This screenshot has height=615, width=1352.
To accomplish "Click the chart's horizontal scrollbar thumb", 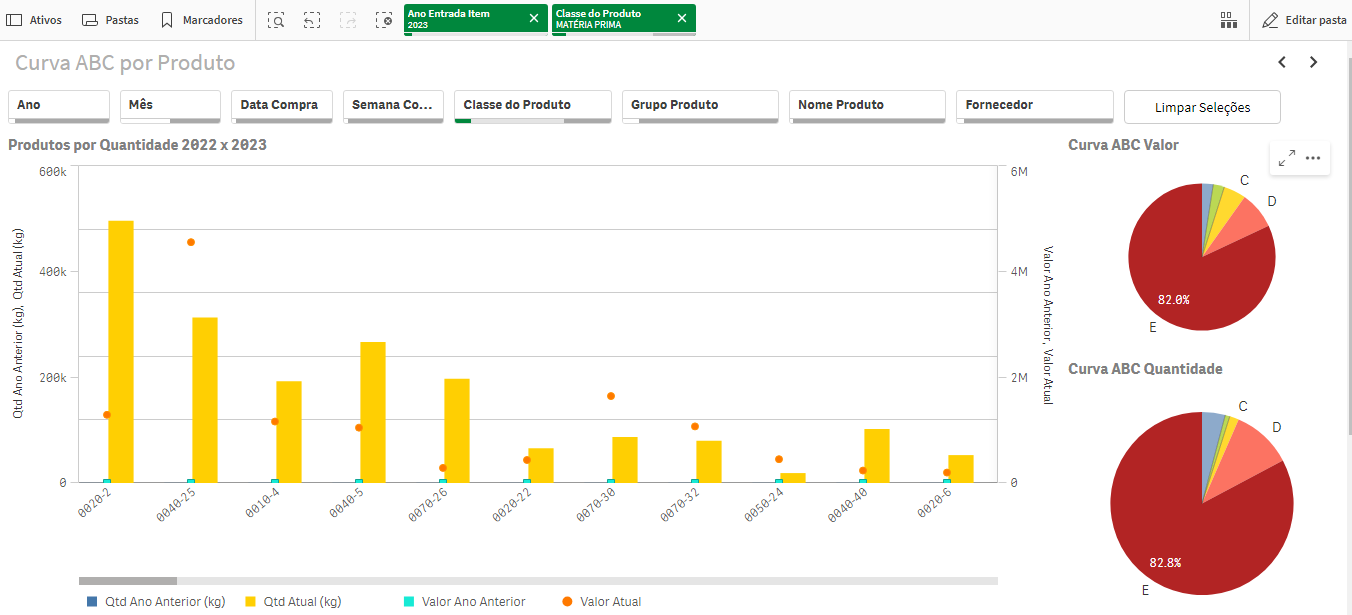I will click(128, 581).
